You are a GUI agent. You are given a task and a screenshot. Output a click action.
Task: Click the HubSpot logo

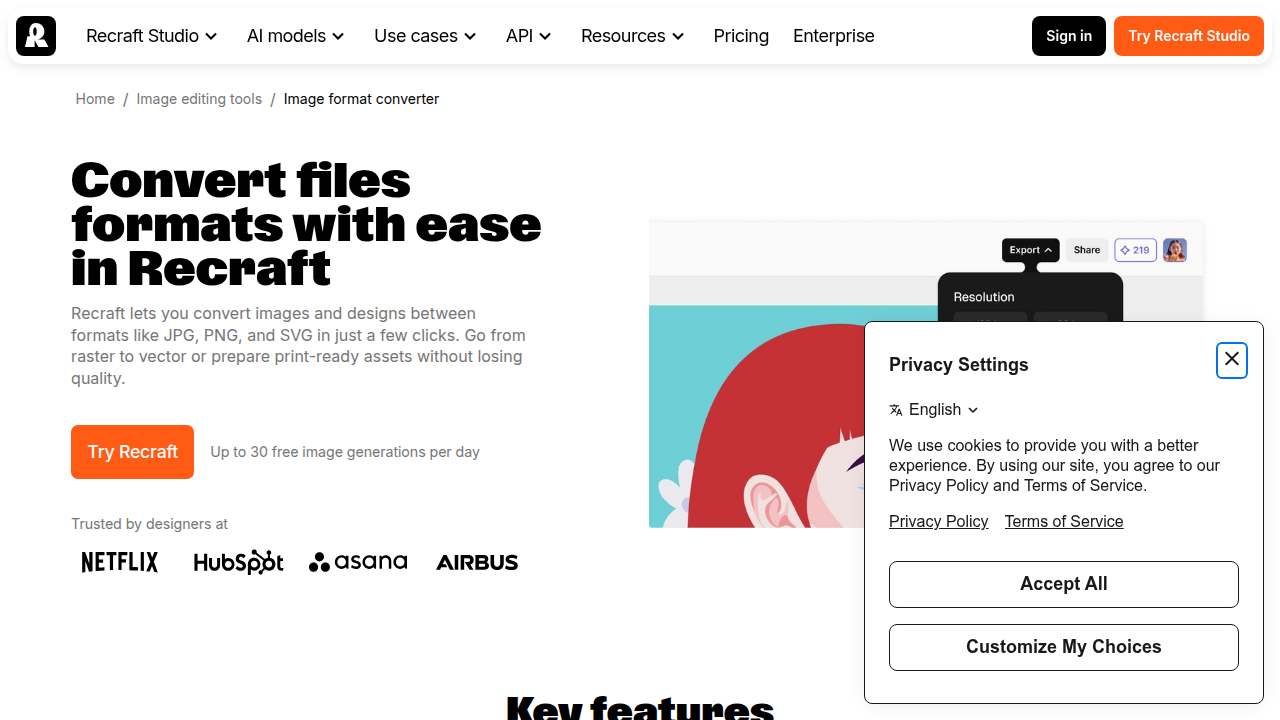(238, 562)
